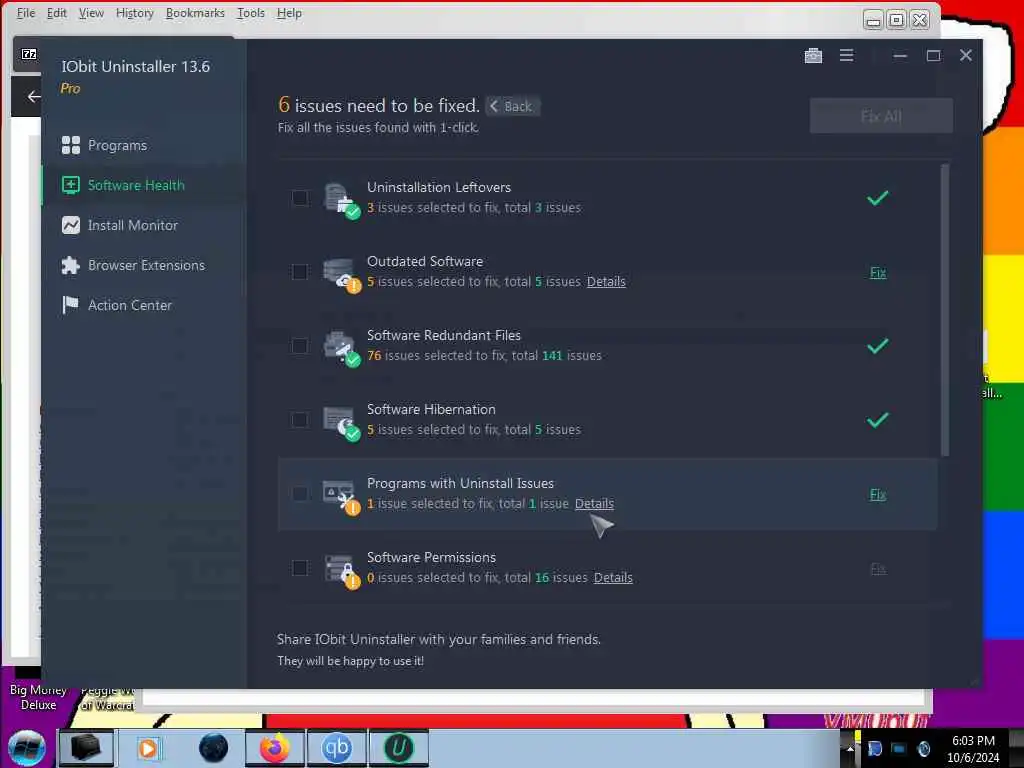Open Details for Software Permissions
The width and height of the screenshot is (1024, 768).
point(613,577)
